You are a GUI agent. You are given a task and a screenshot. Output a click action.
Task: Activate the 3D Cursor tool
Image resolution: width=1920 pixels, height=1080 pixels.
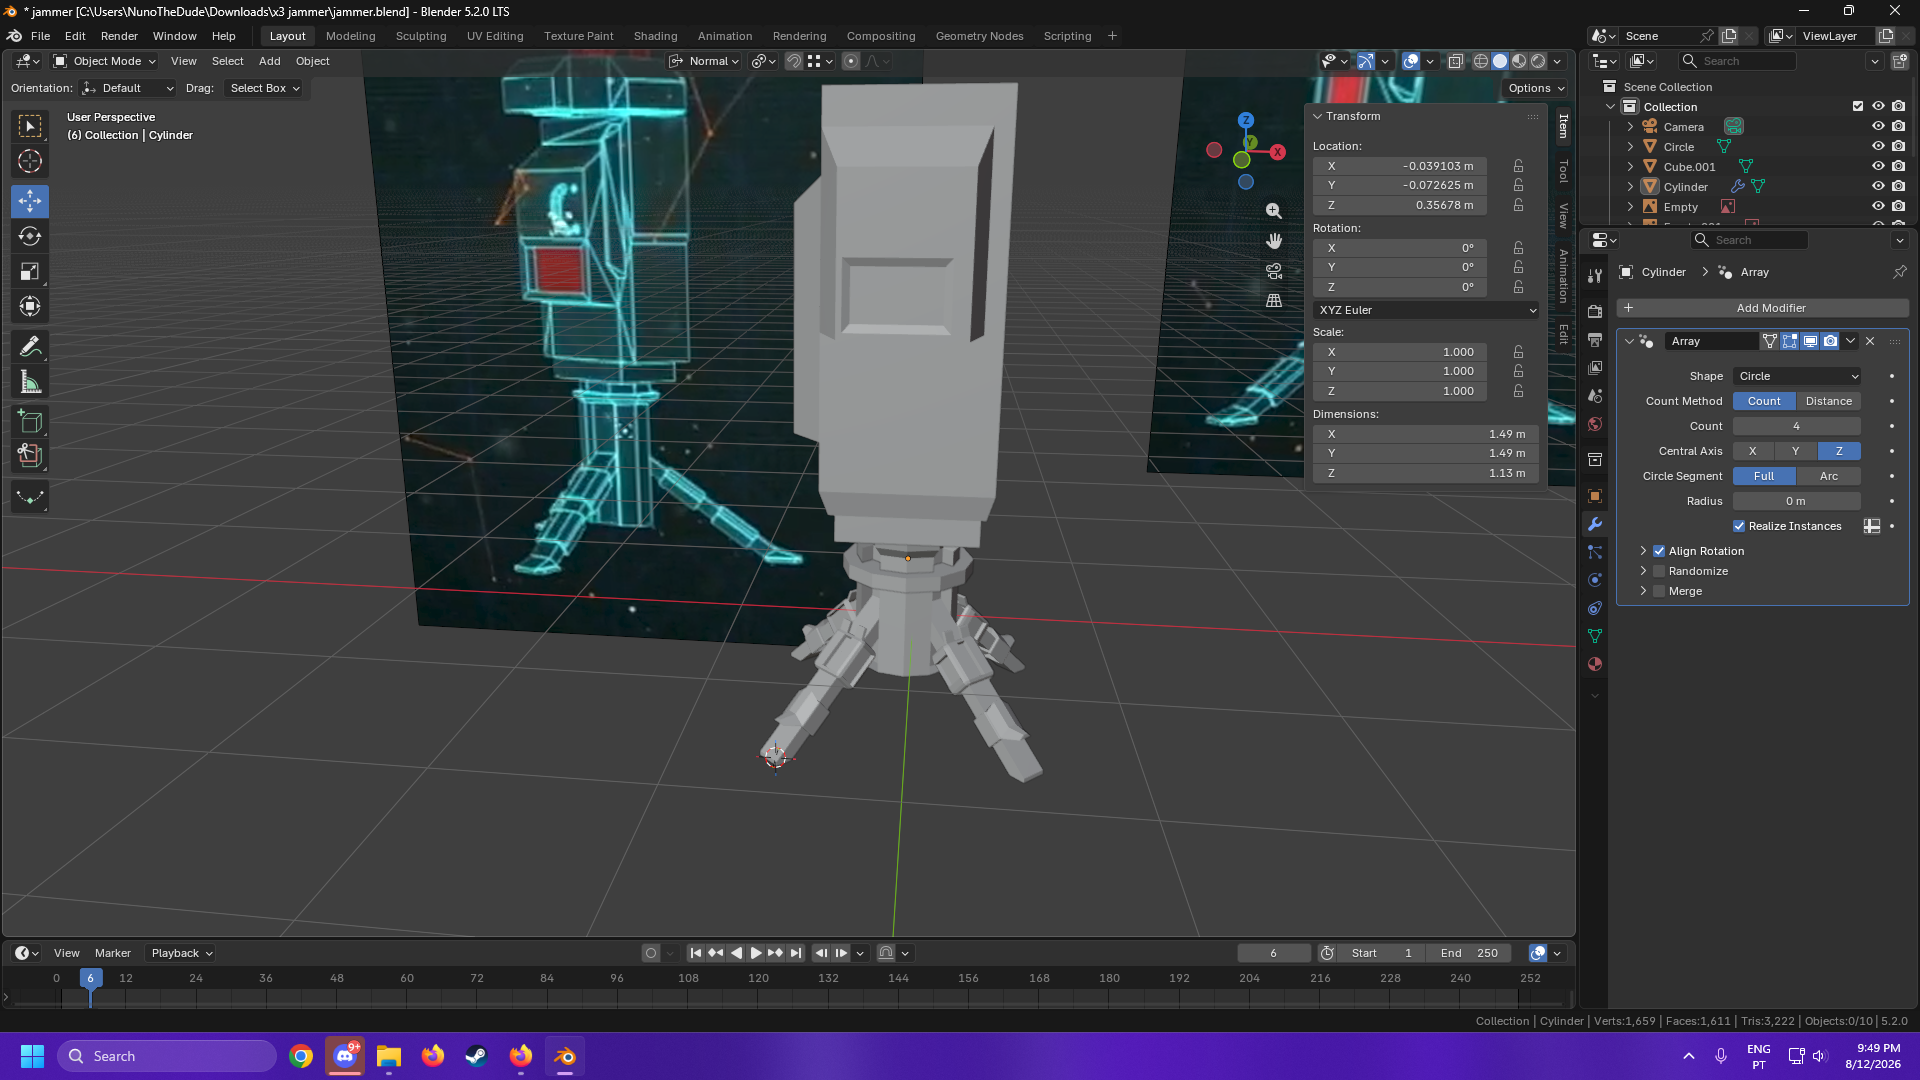coord(30,161)
